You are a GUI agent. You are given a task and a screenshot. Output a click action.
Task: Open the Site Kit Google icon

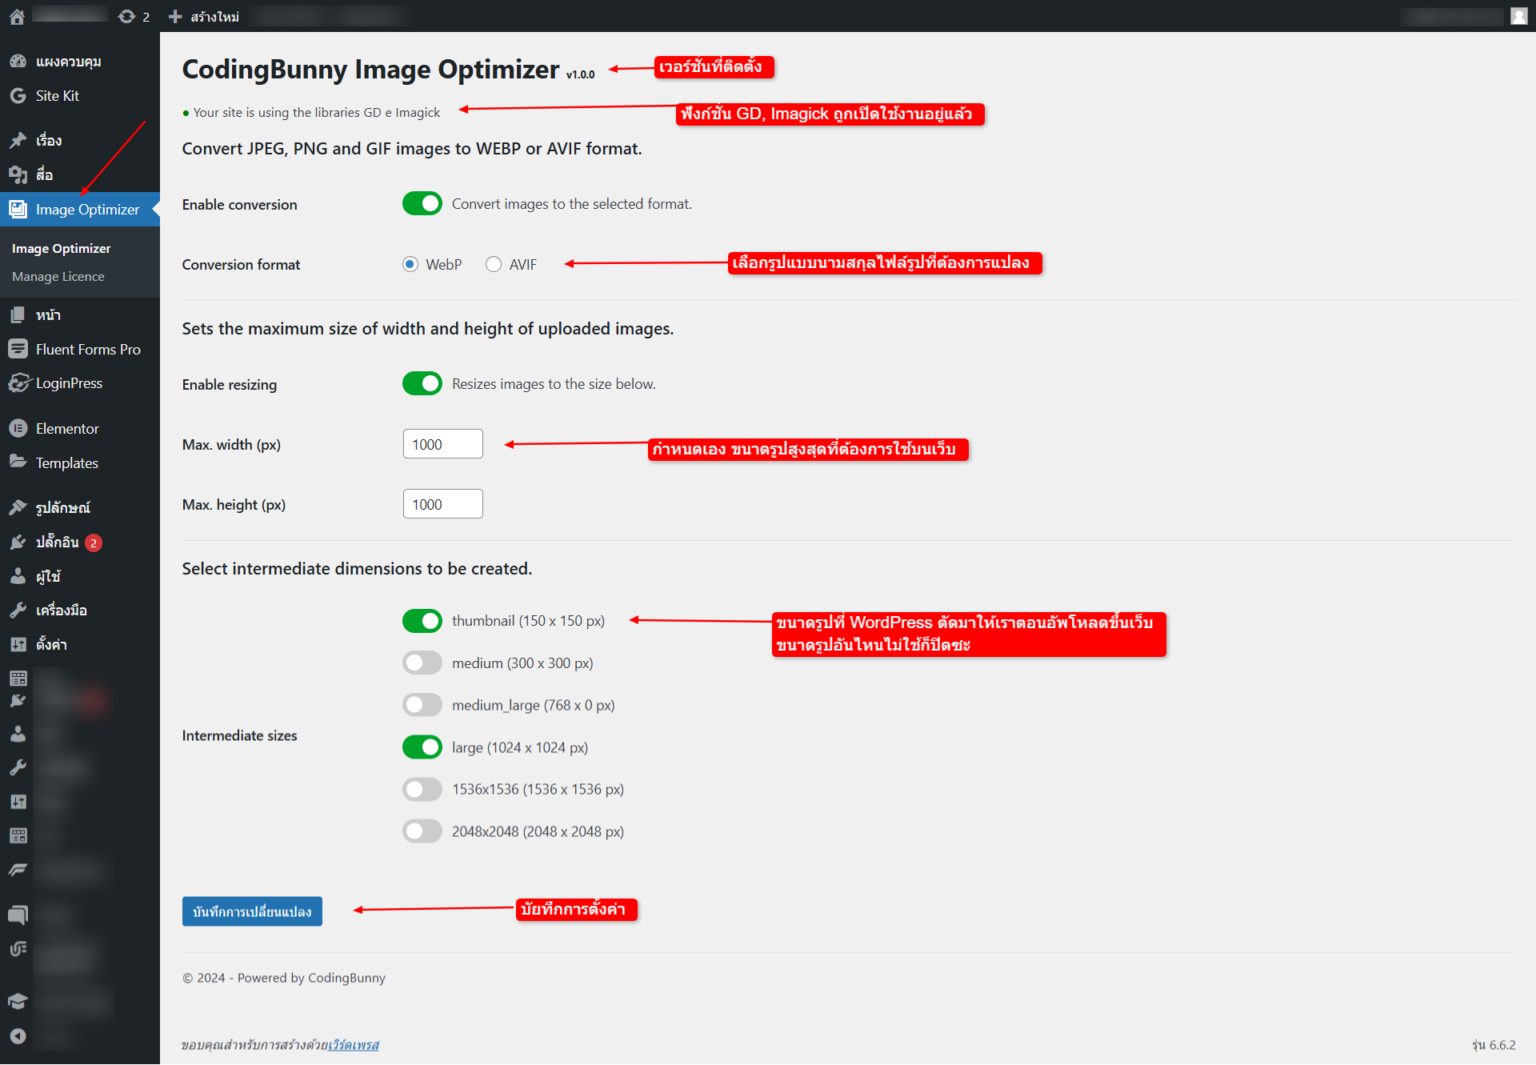click(18, 96)
